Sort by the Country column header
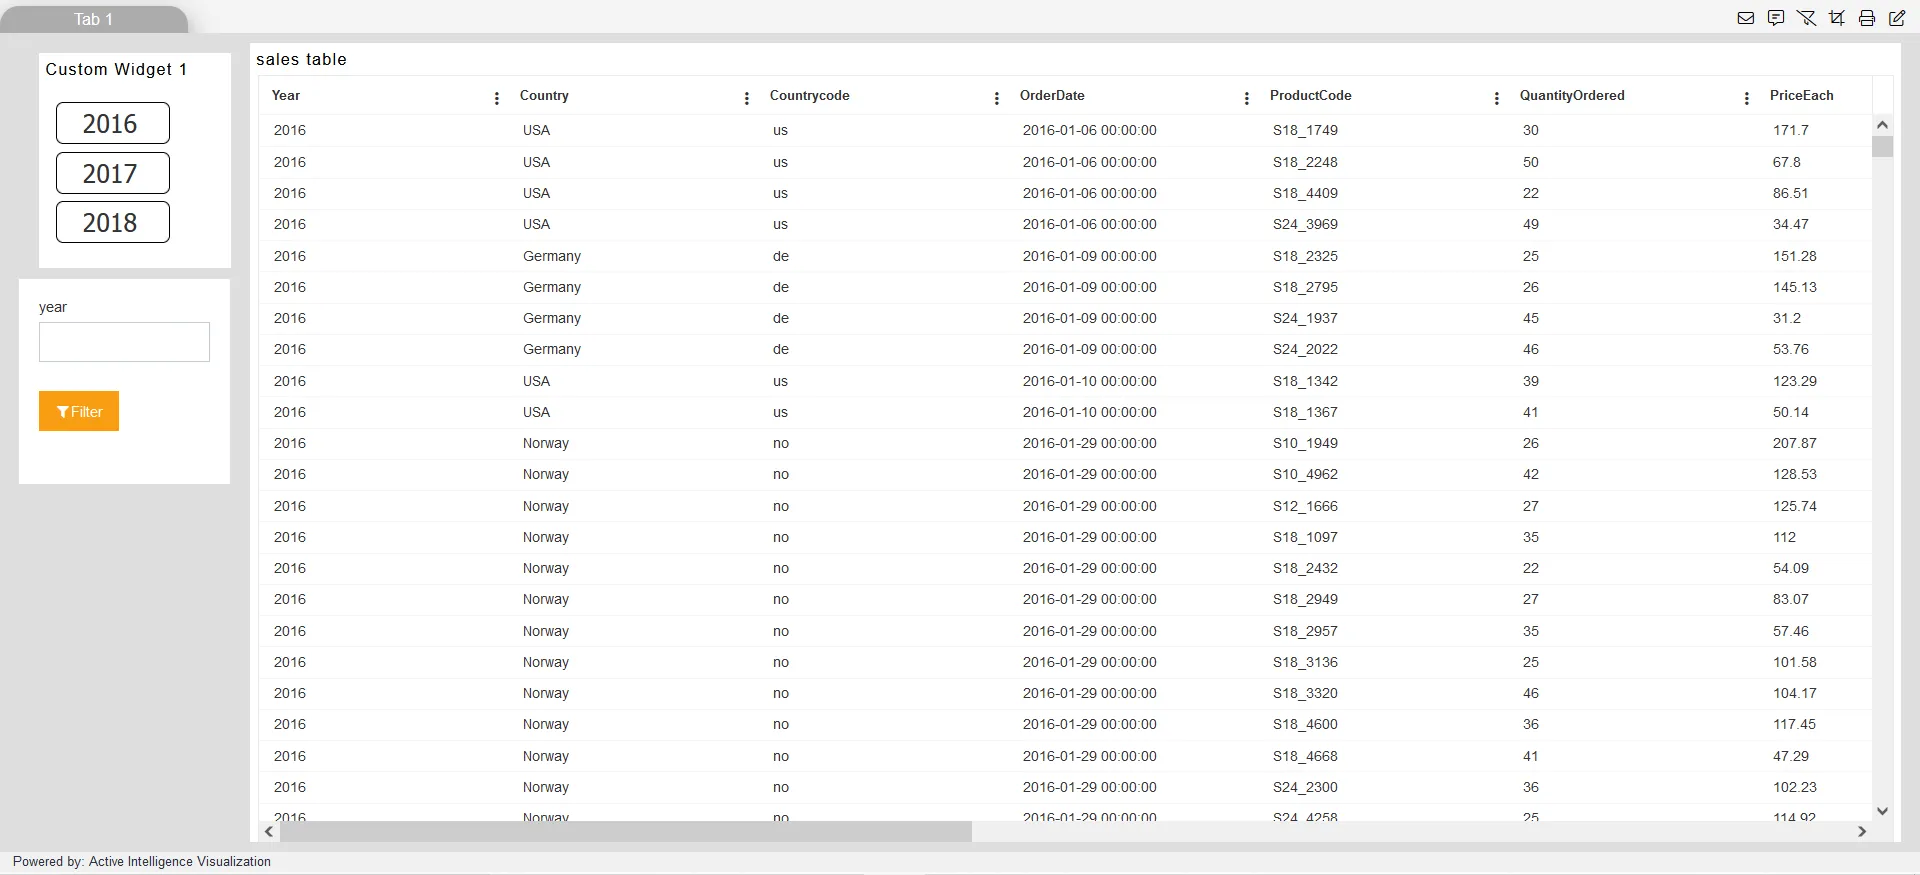This screenshot has height=875, width=1920. 544,96
